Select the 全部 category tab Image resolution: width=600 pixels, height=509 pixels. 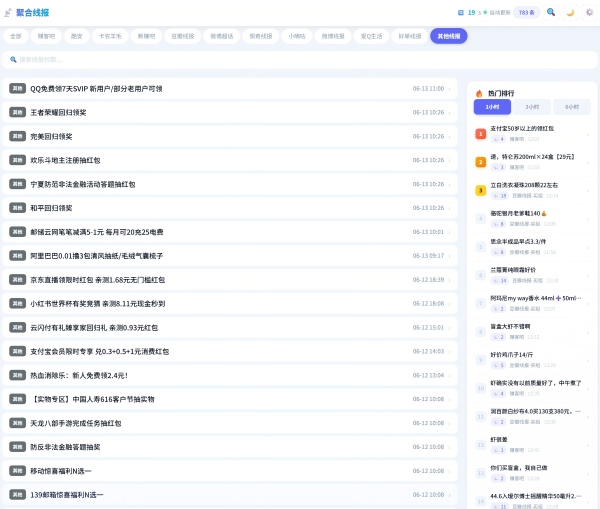pyautogui.click(x=16, y=36)
